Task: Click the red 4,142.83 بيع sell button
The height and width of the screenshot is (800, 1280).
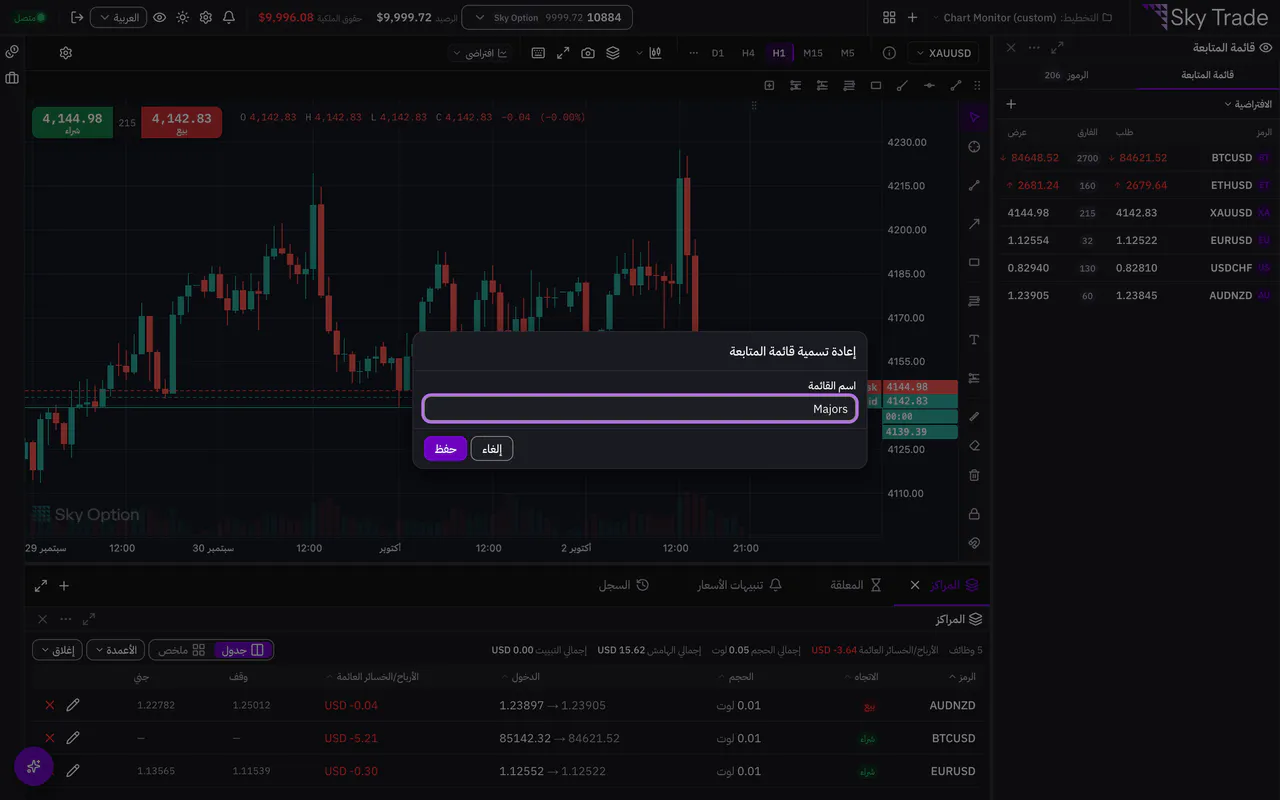Action: [x=181, y=123]
